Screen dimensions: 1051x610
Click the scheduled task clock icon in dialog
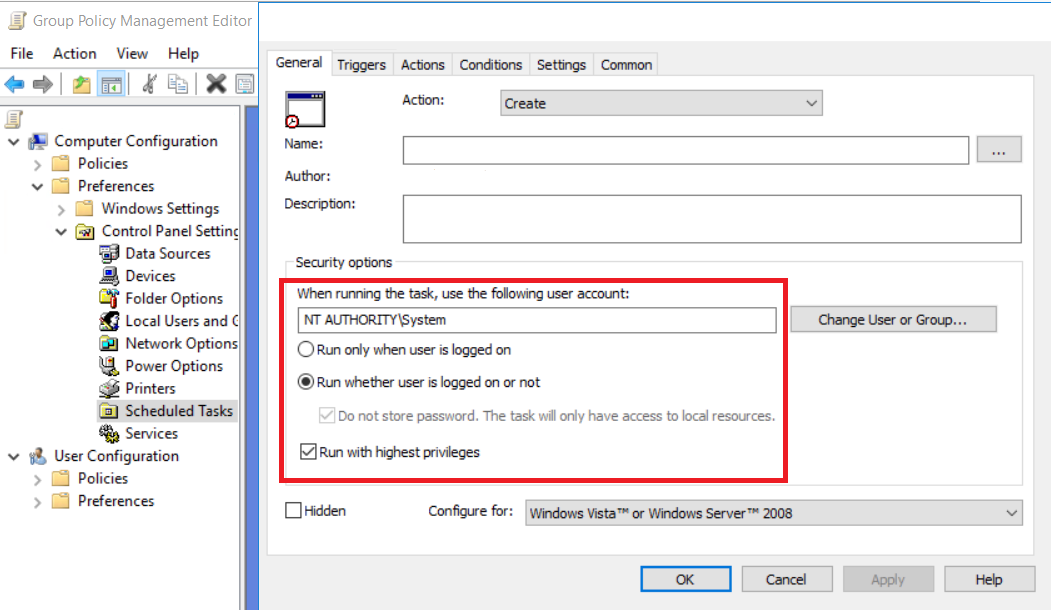(x=305, y=109)
